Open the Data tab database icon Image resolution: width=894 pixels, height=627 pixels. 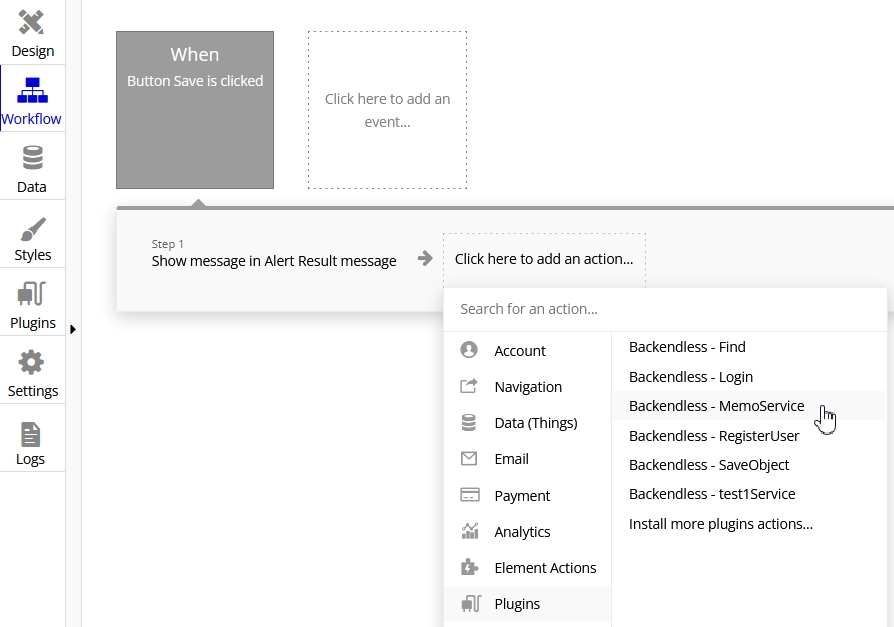pos(32,158)
